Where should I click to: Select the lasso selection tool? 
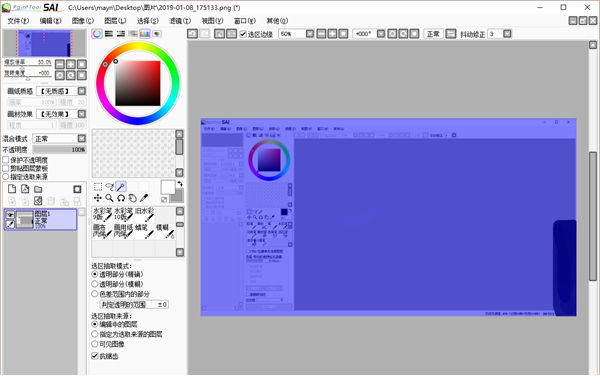click(x=109, y=187)
